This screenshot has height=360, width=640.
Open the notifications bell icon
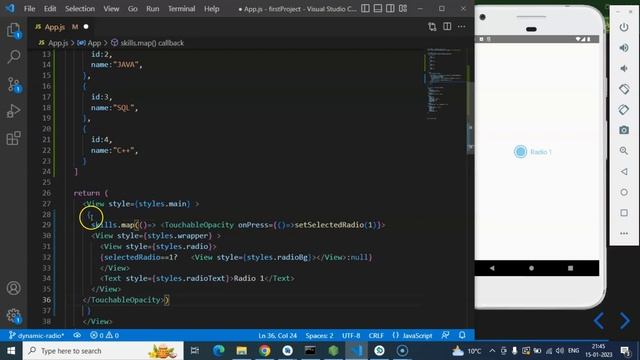tap(462, 335)
